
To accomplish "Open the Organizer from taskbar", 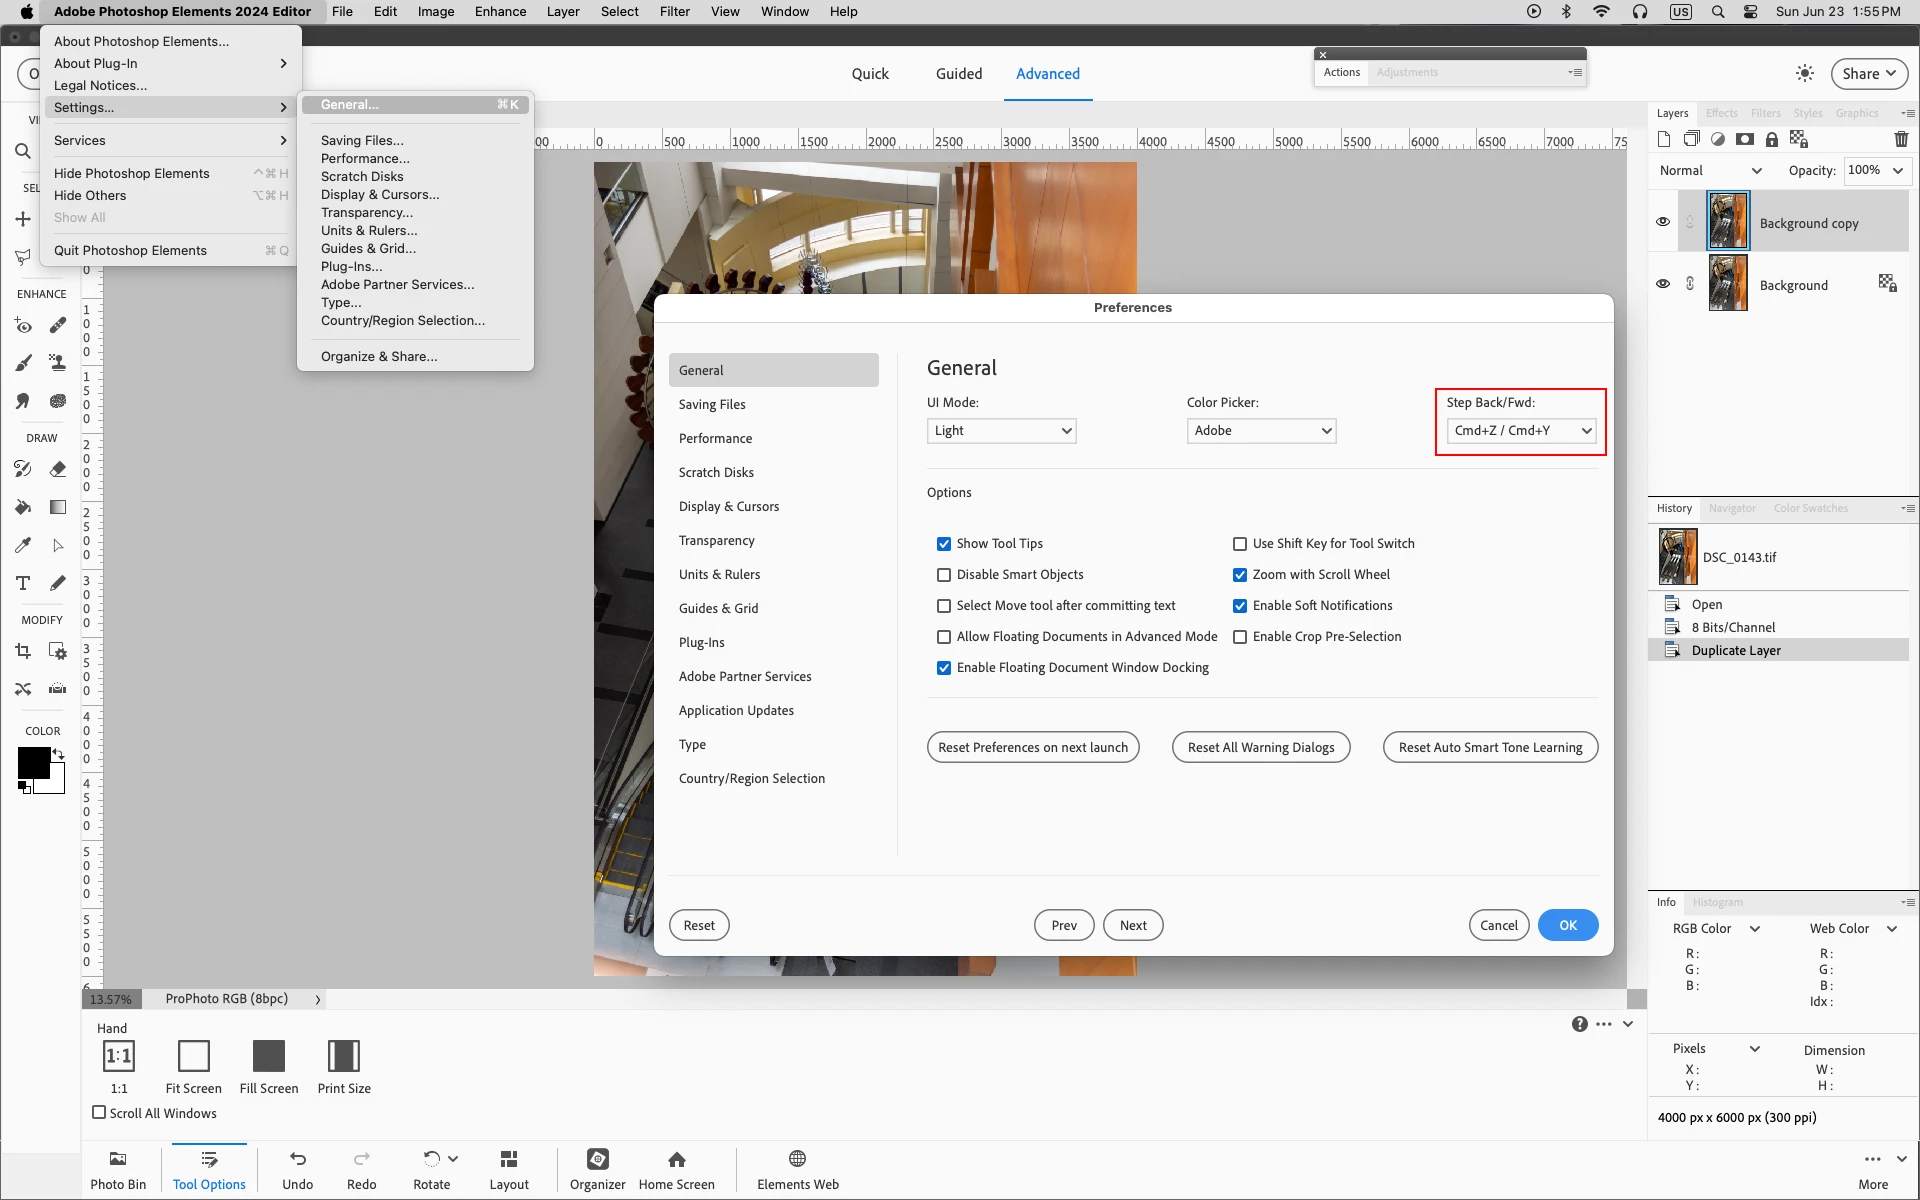I will (597, 1168).
